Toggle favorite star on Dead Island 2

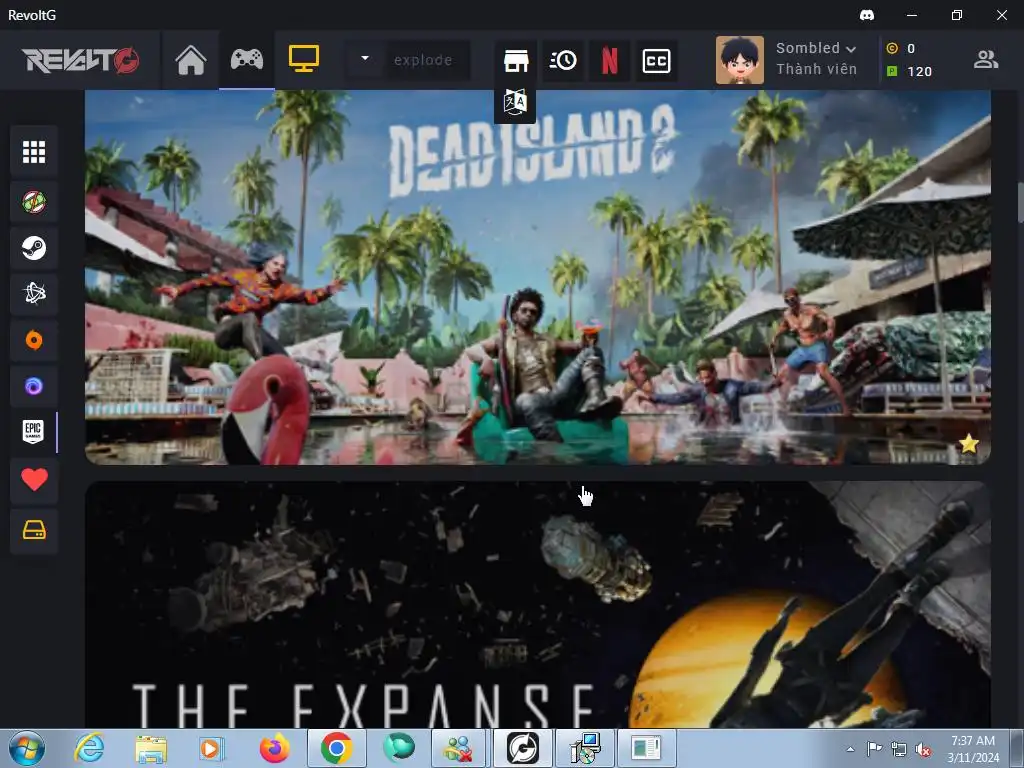point(968,444)
